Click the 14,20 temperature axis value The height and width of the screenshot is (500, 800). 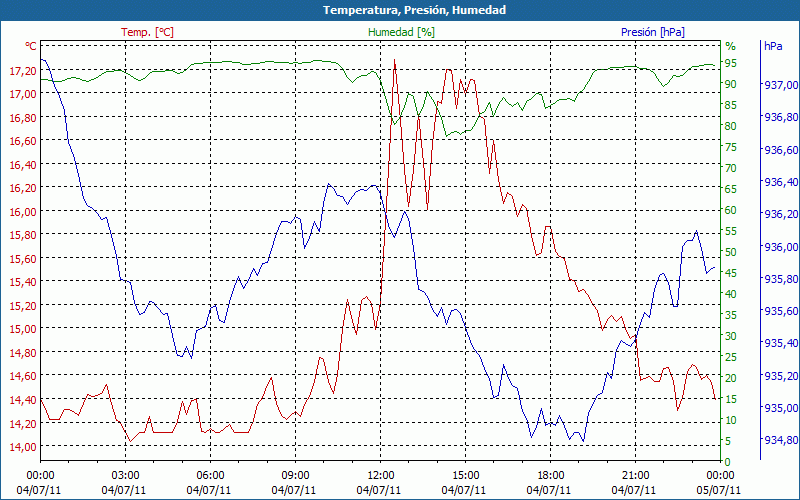[23, 424]
